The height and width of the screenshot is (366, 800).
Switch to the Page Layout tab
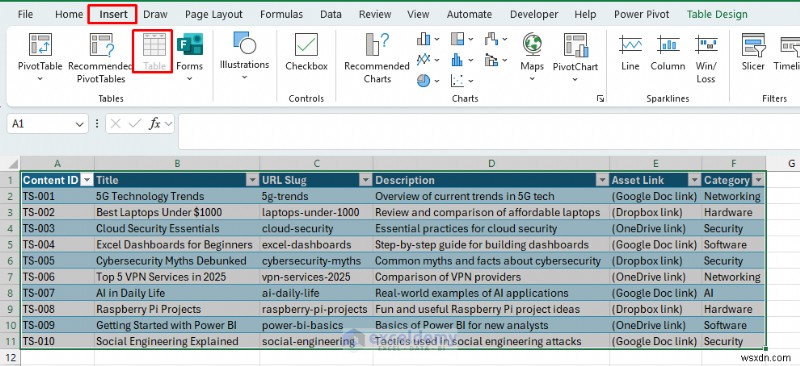point(214,14)
